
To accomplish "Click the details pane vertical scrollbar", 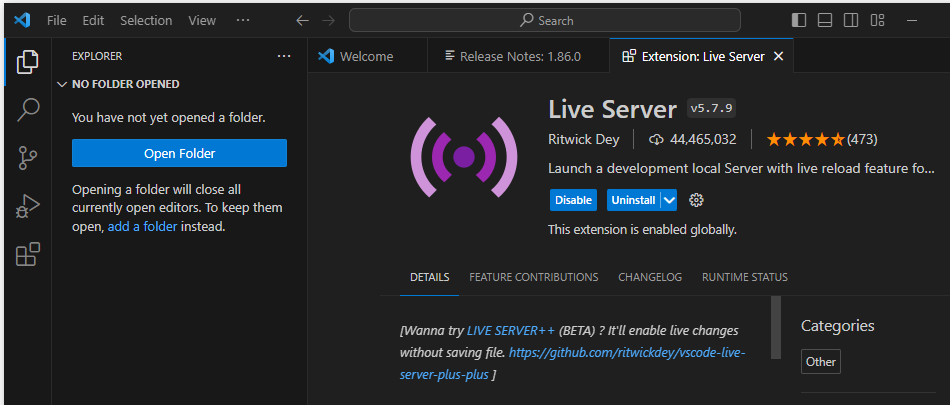I will tap(776, 327).
